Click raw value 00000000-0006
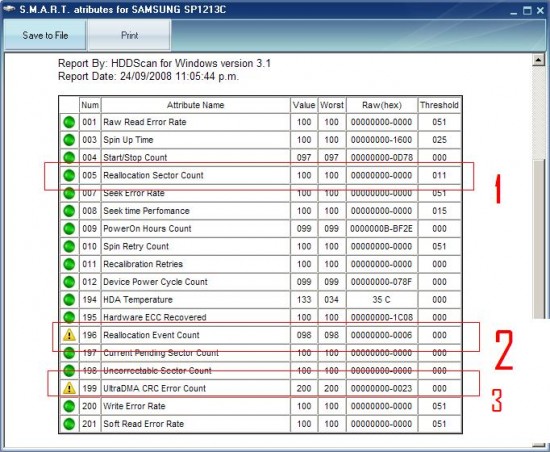 point(381,335)
